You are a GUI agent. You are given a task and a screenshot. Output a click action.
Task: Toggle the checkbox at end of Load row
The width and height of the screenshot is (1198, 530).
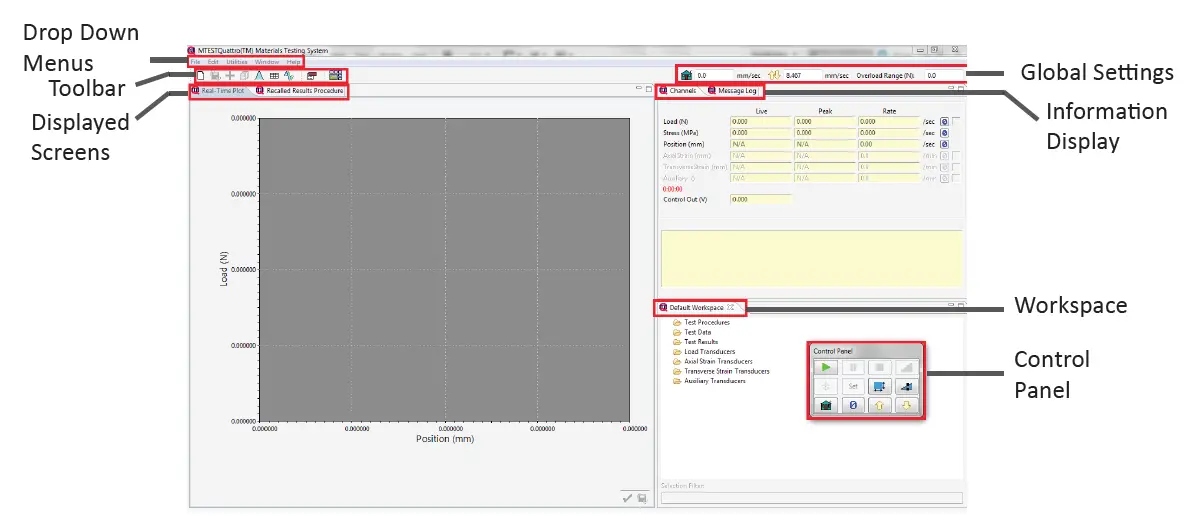tap(956, 121)
